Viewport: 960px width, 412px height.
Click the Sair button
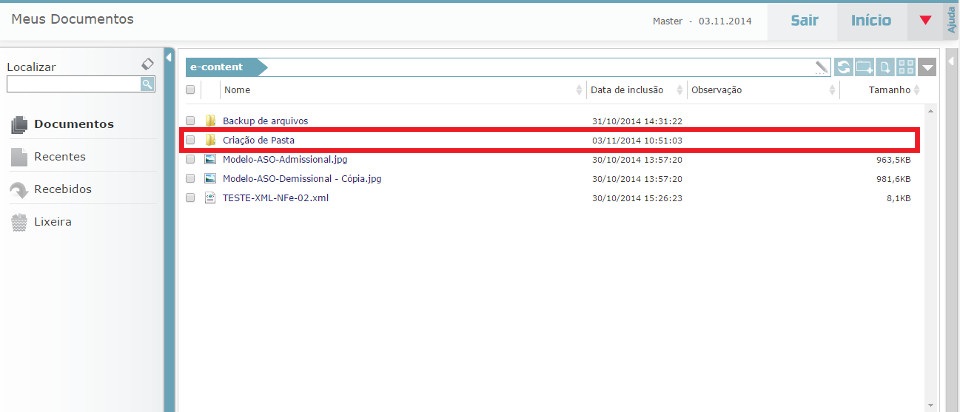804,20
